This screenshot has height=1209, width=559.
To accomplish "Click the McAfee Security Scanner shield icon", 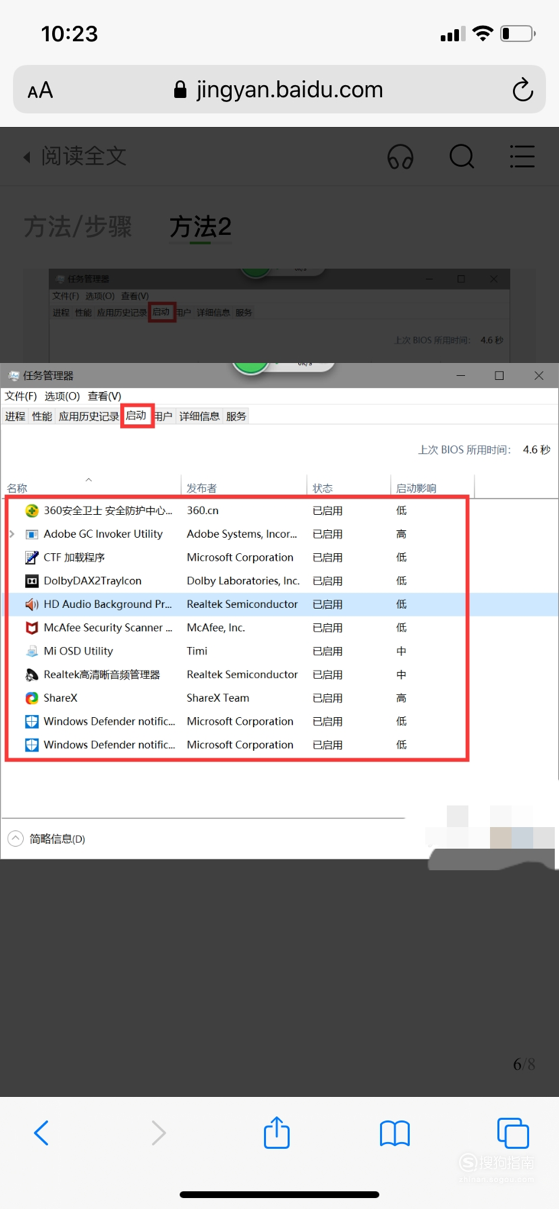I will (x=32, y=628).
